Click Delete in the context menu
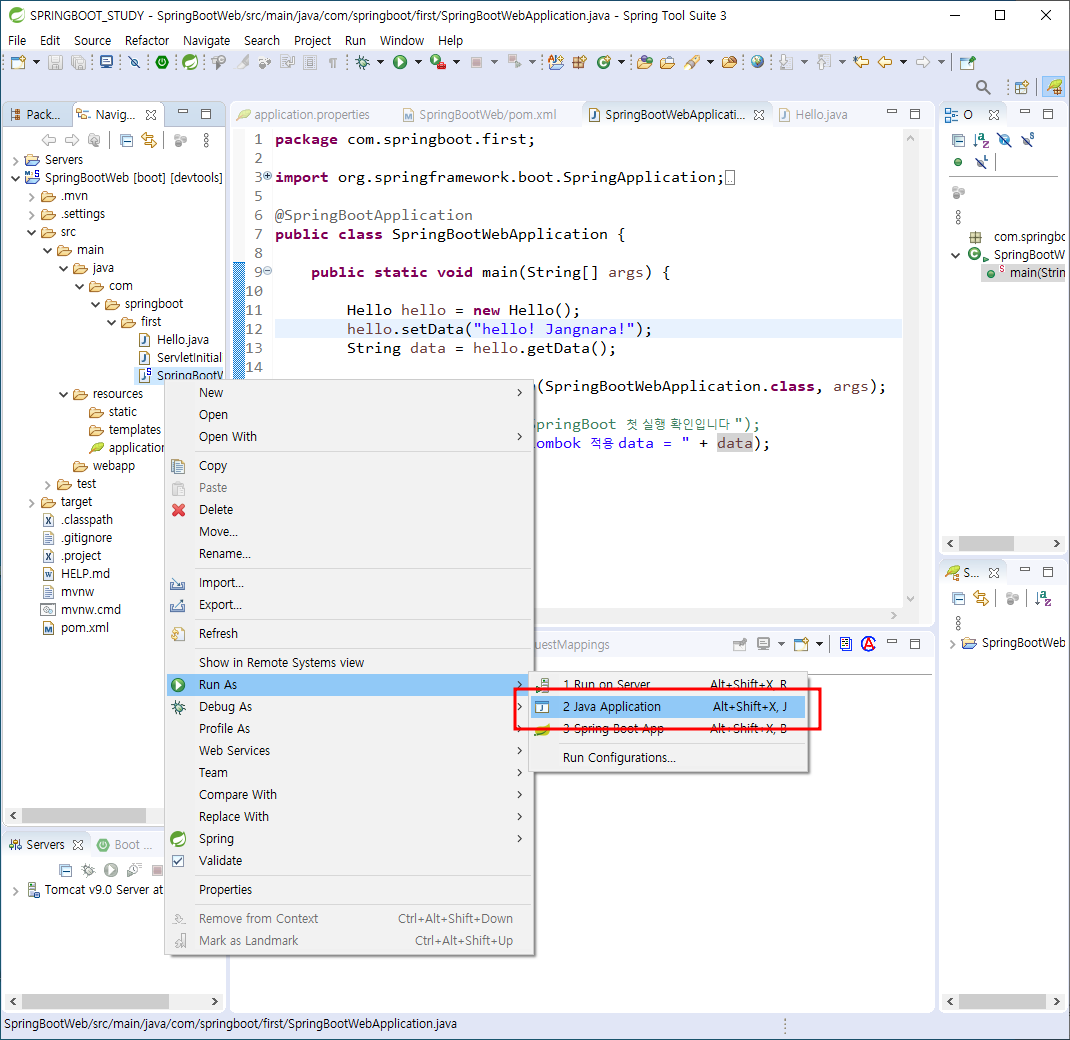 (350, 510)
